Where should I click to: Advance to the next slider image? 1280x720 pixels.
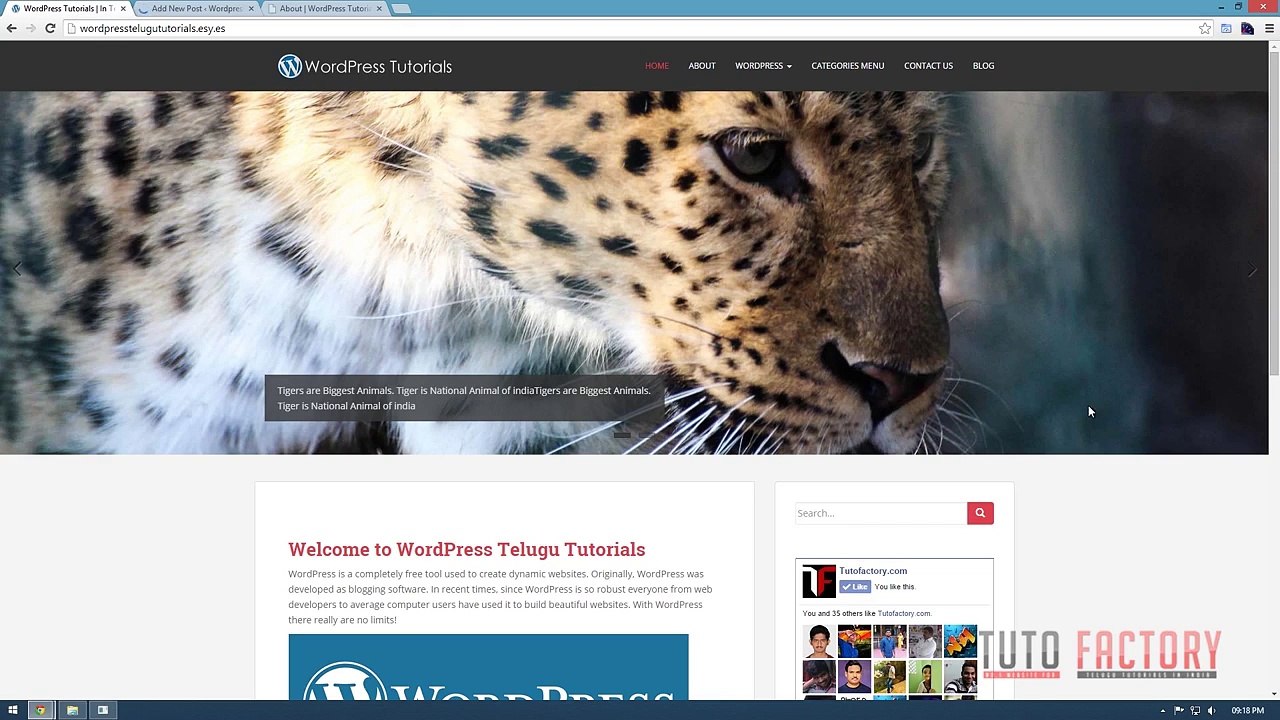(x=1252, y=269)
